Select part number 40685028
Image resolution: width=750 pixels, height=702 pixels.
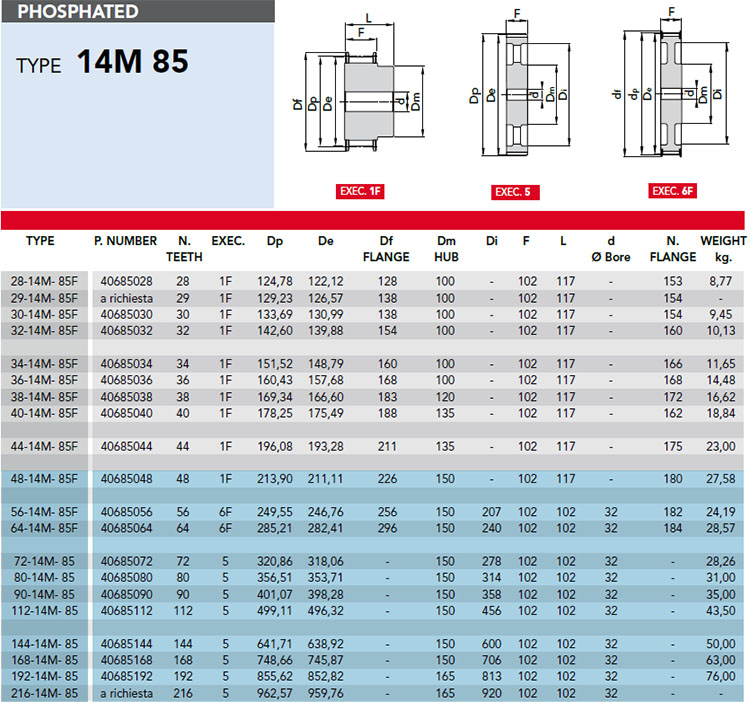126,281
